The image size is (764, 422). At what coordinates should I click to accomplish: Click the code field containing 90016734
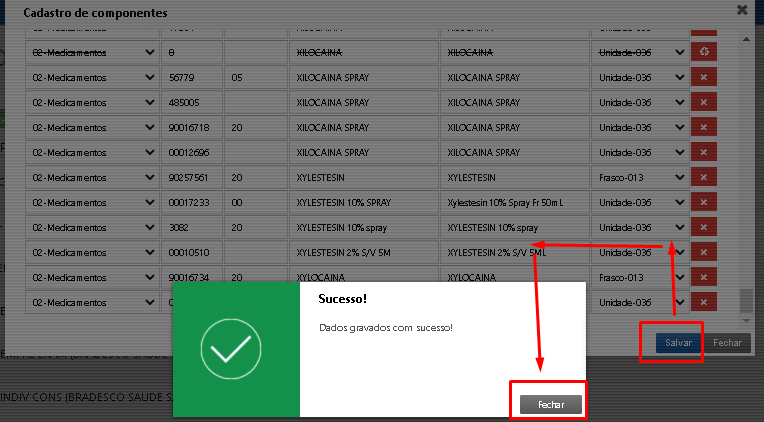(192, 277)
